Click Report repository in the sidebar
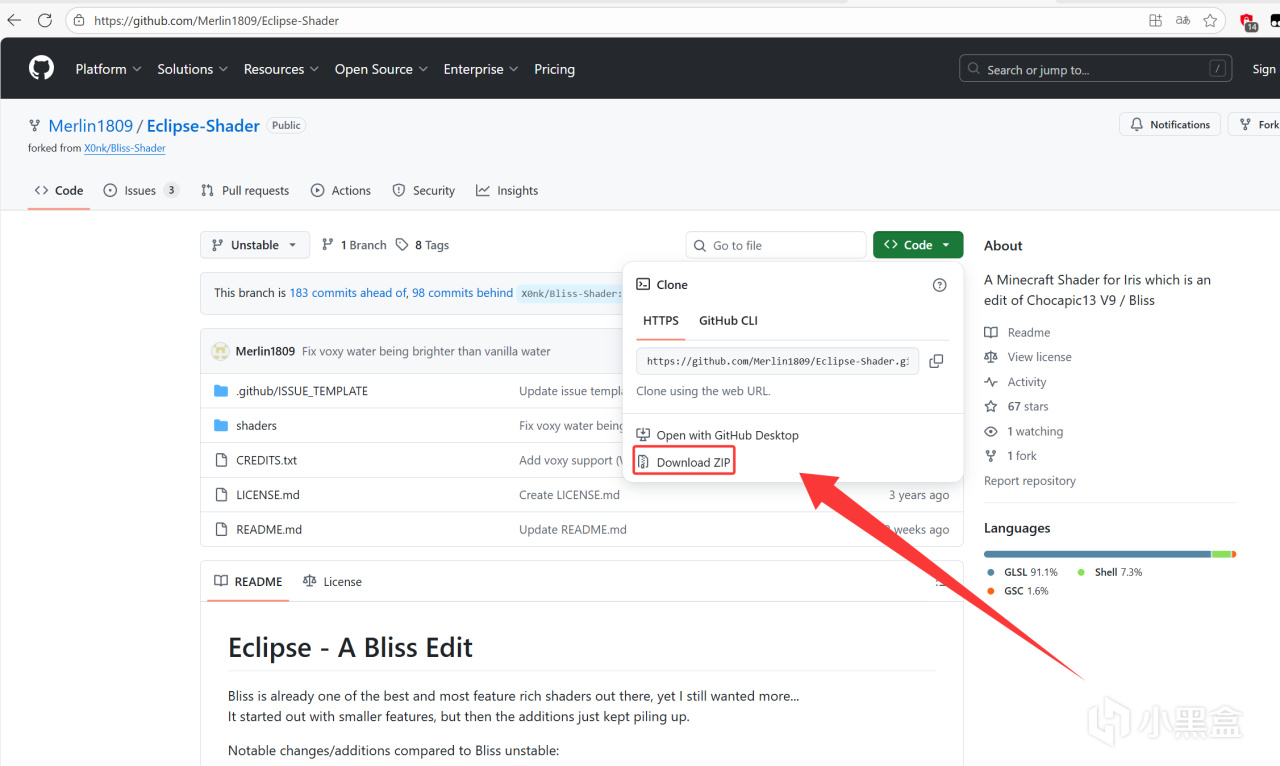 pyautogui.click(x=1030, y=481)
